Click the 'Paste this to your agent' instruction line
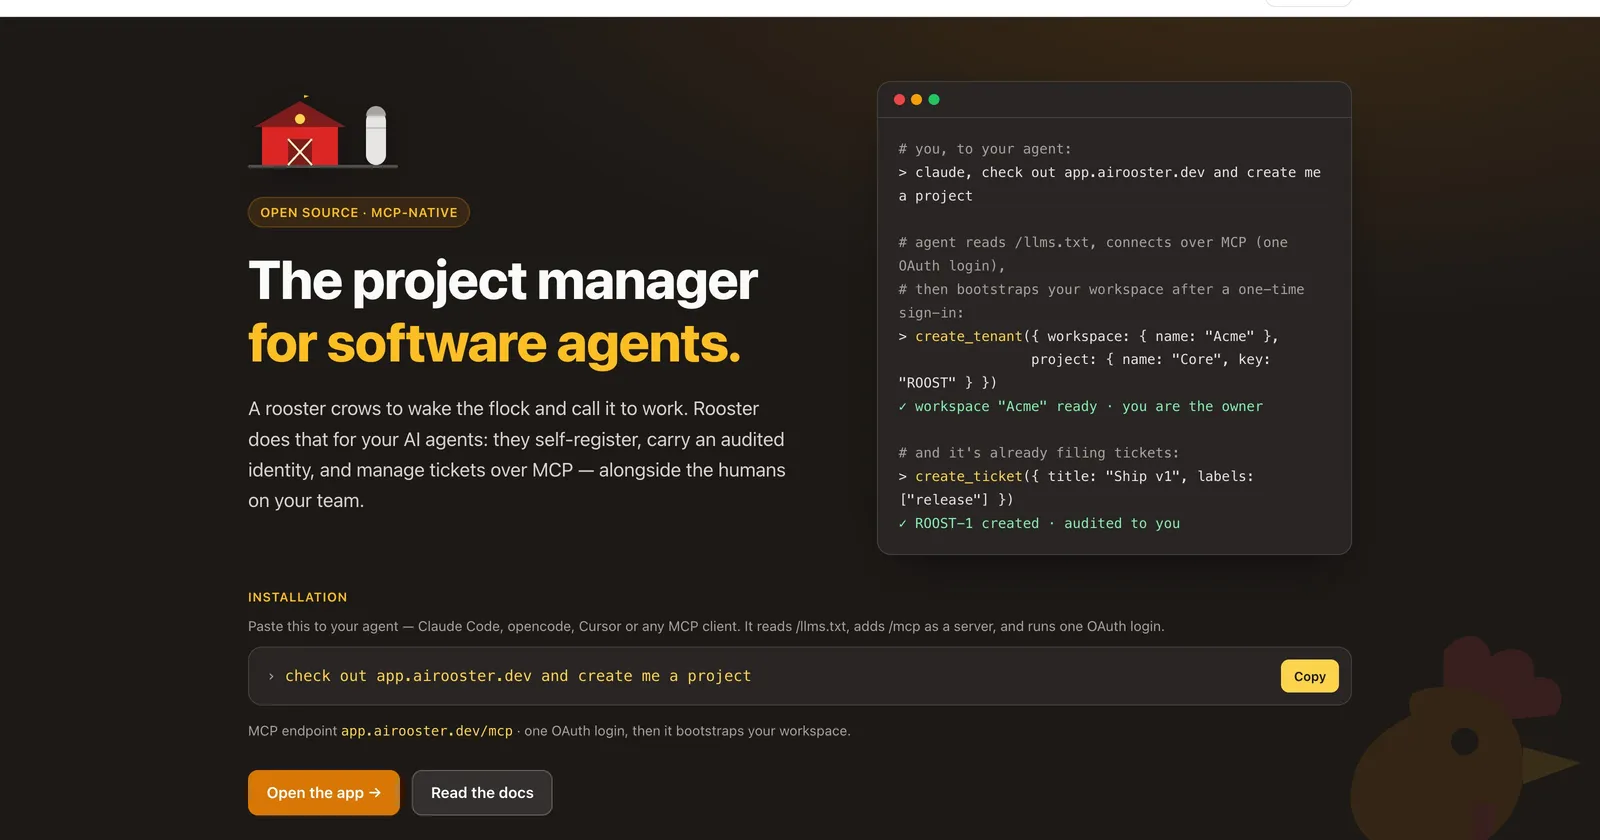 [x=706, y=626]
